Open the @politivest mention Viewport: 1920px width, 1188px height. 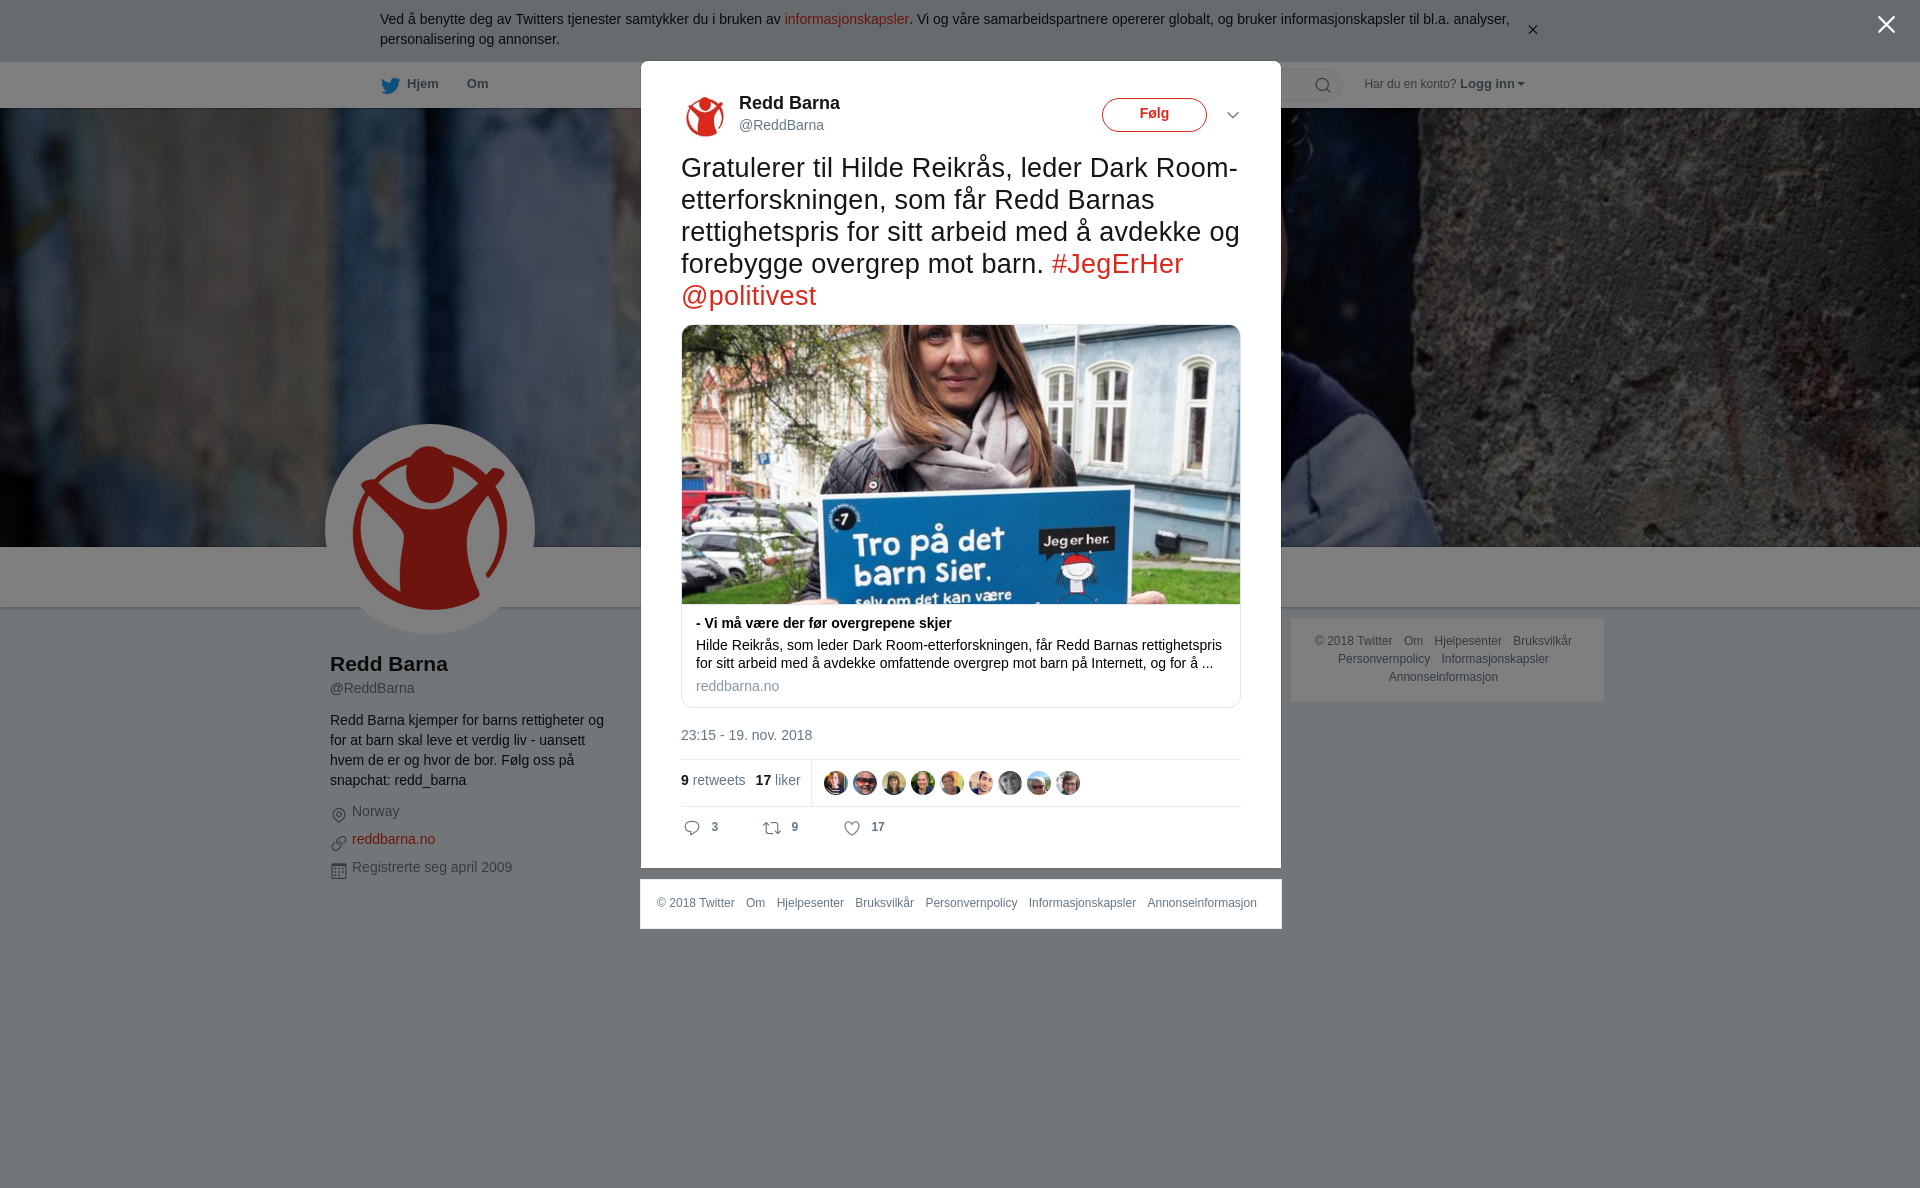pos(748,296)
